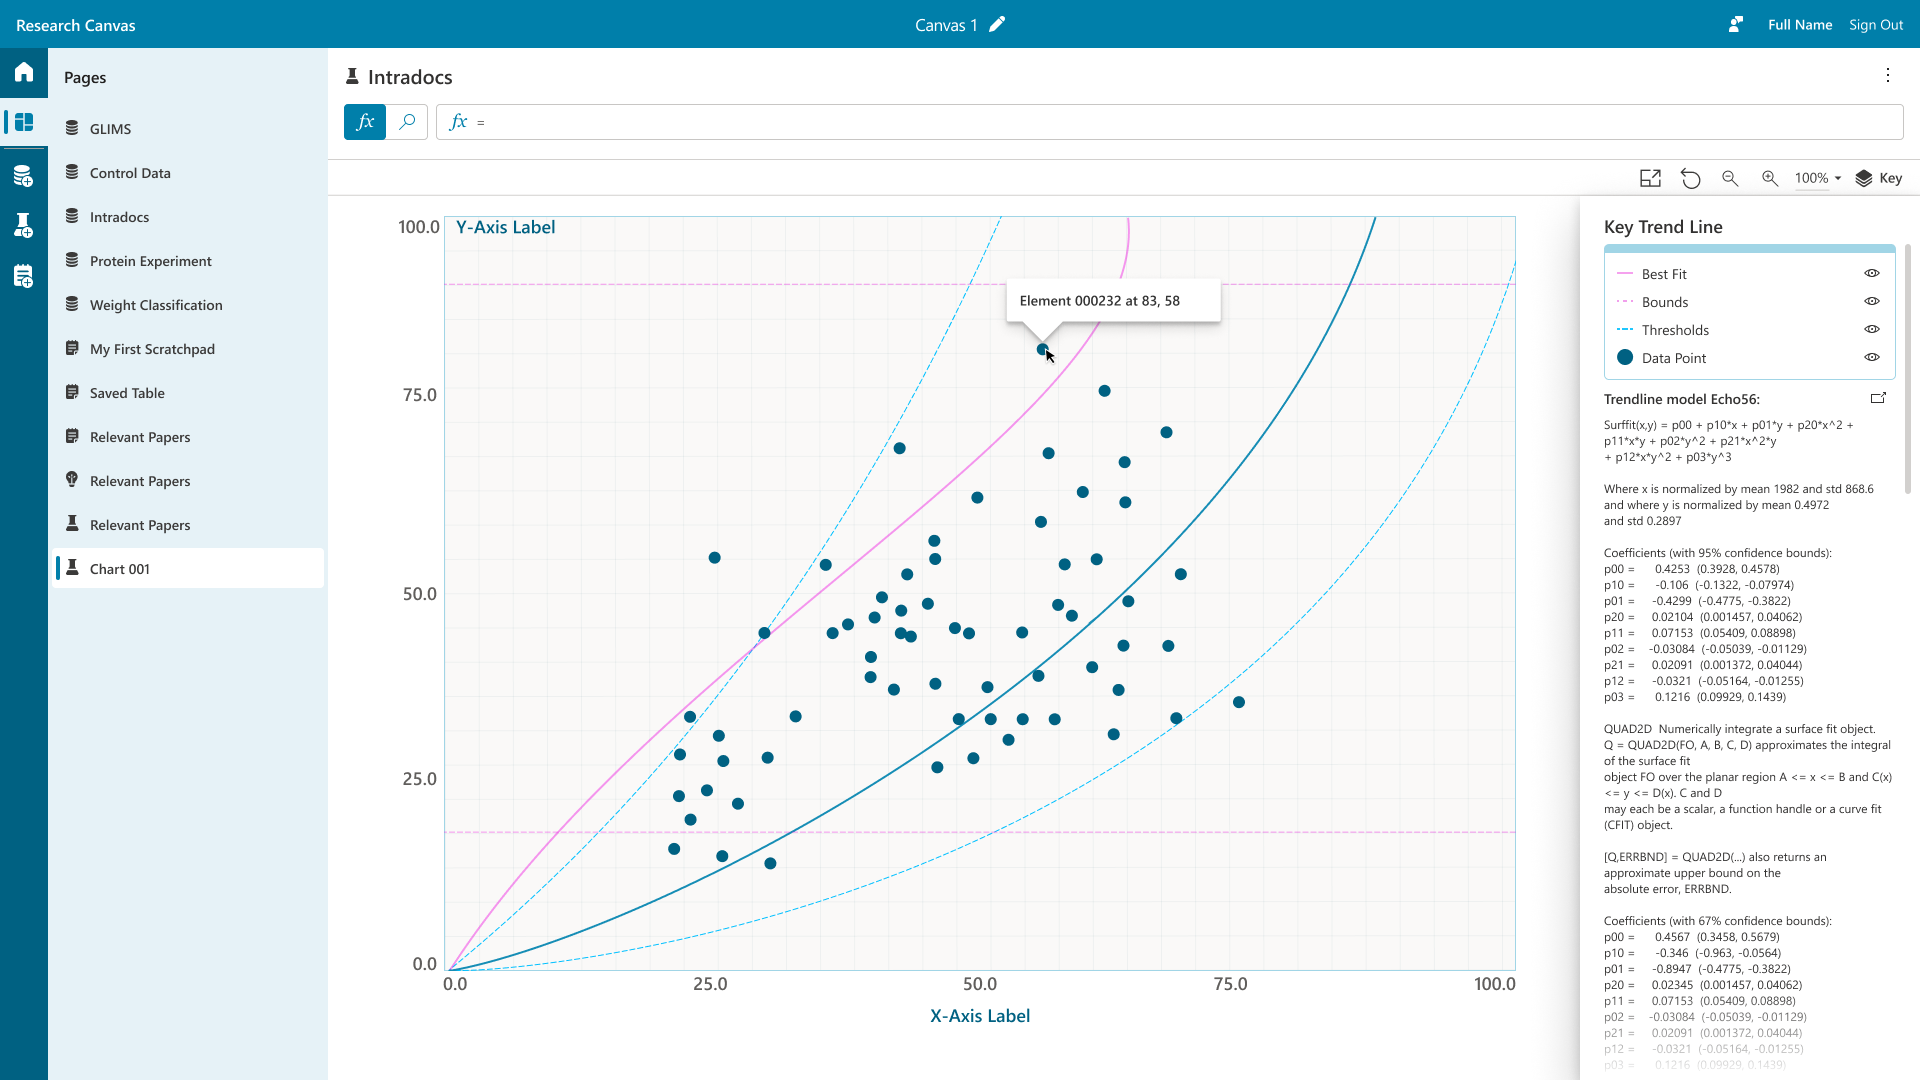The height and width of the screenshot is (1080, 1920).
Task: Open the three-dot more options menu
Action: tap(1888, 76)
